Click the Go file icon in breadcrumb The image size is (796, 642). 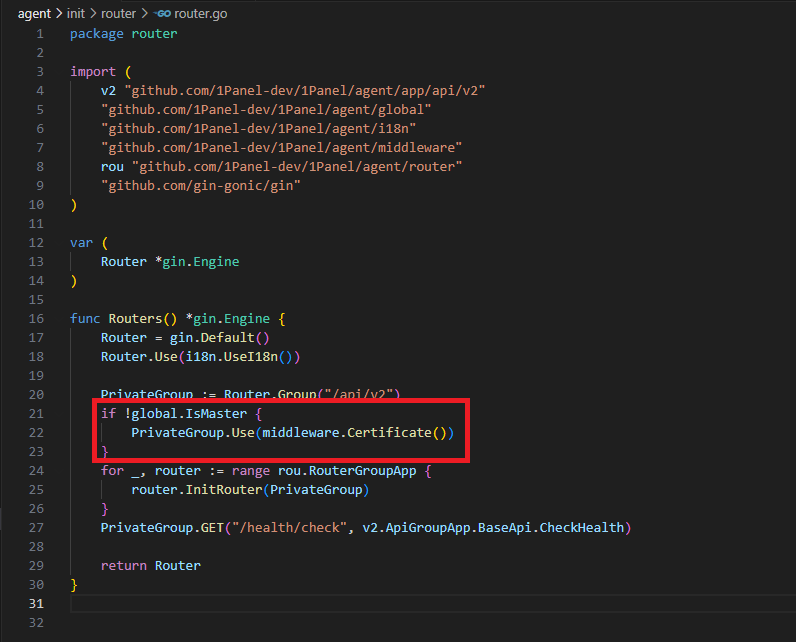click(x=163, y=14)
